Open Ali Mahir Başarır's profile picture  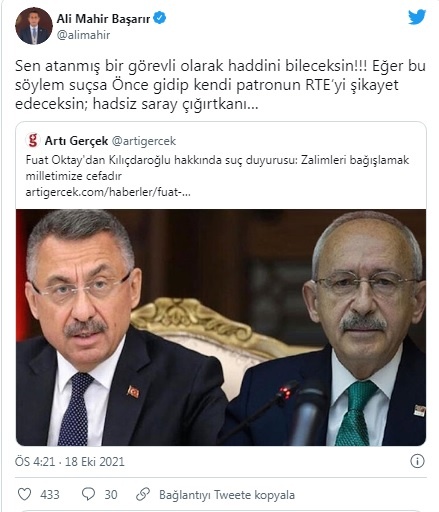tap(34, 26)
